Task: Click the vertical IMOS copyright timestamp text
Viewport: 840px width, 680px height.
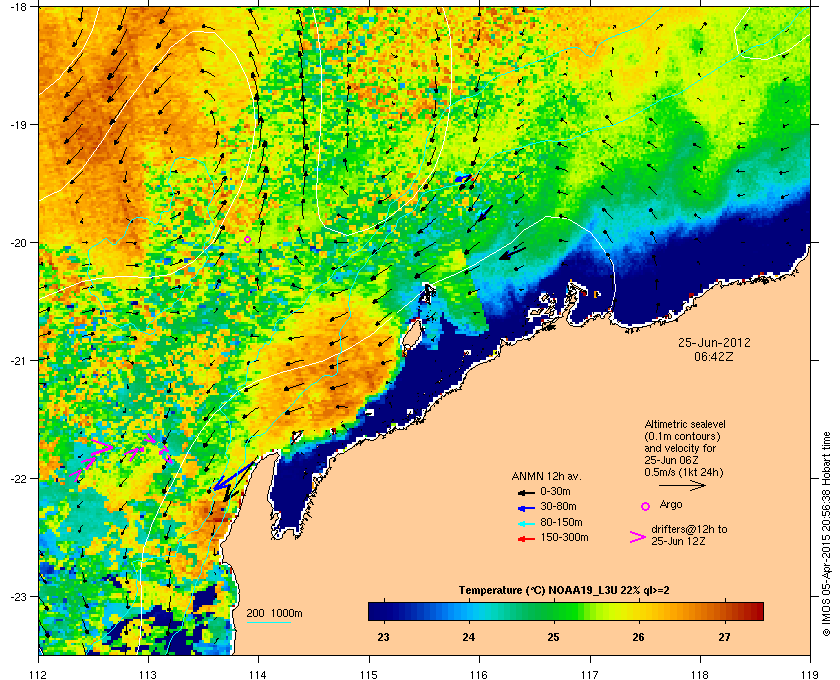Action: [826, 533]
